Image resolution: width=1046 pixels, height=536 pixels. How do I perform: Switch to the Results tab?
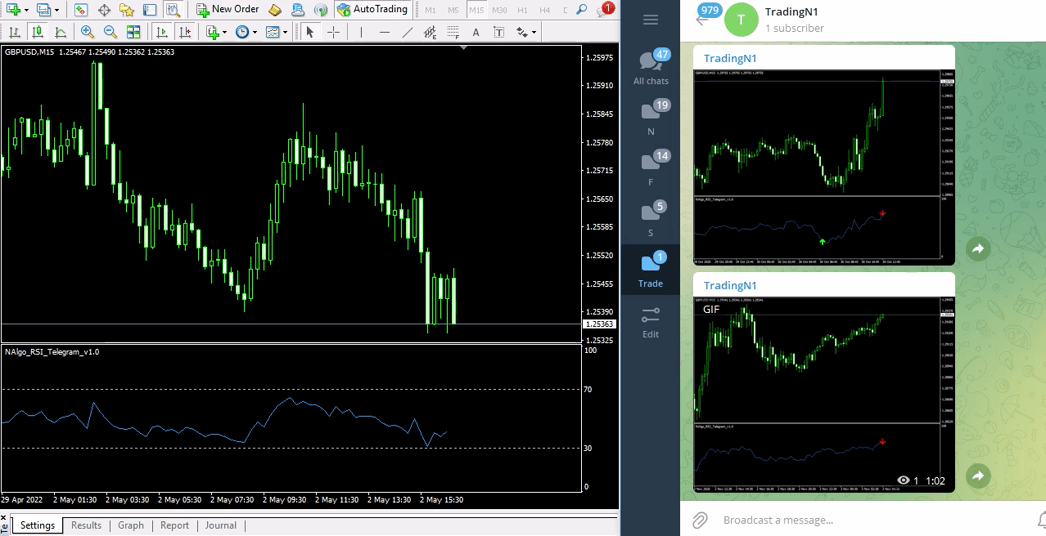click(86, 525)
